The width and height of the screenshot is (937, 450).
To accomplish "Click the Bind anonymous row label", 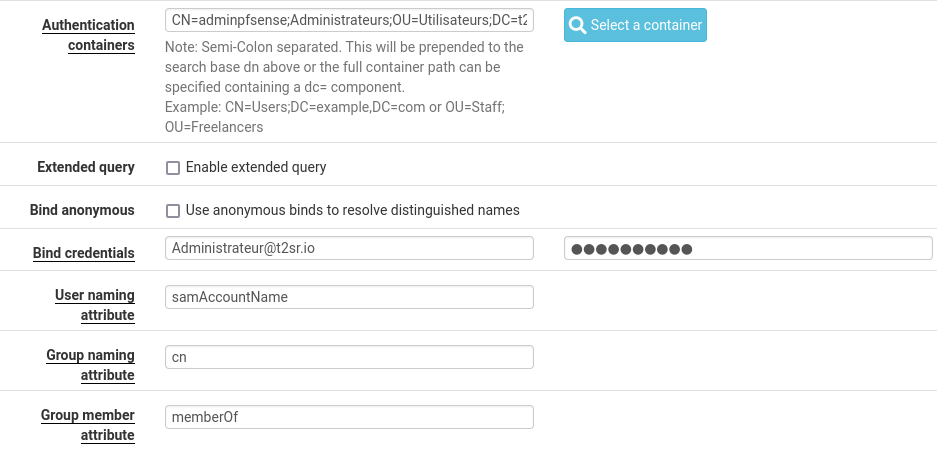I will [82, 210].
